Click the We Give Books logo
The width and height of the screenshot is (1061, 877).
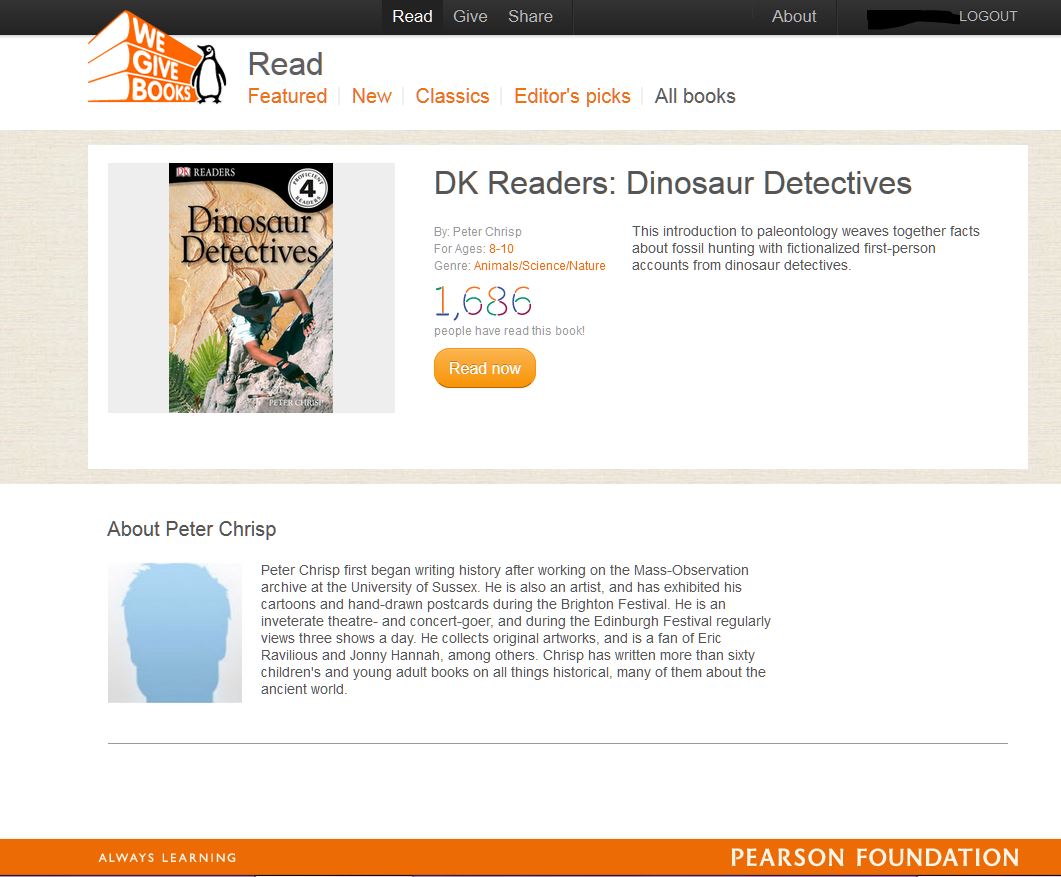(157, 58)
